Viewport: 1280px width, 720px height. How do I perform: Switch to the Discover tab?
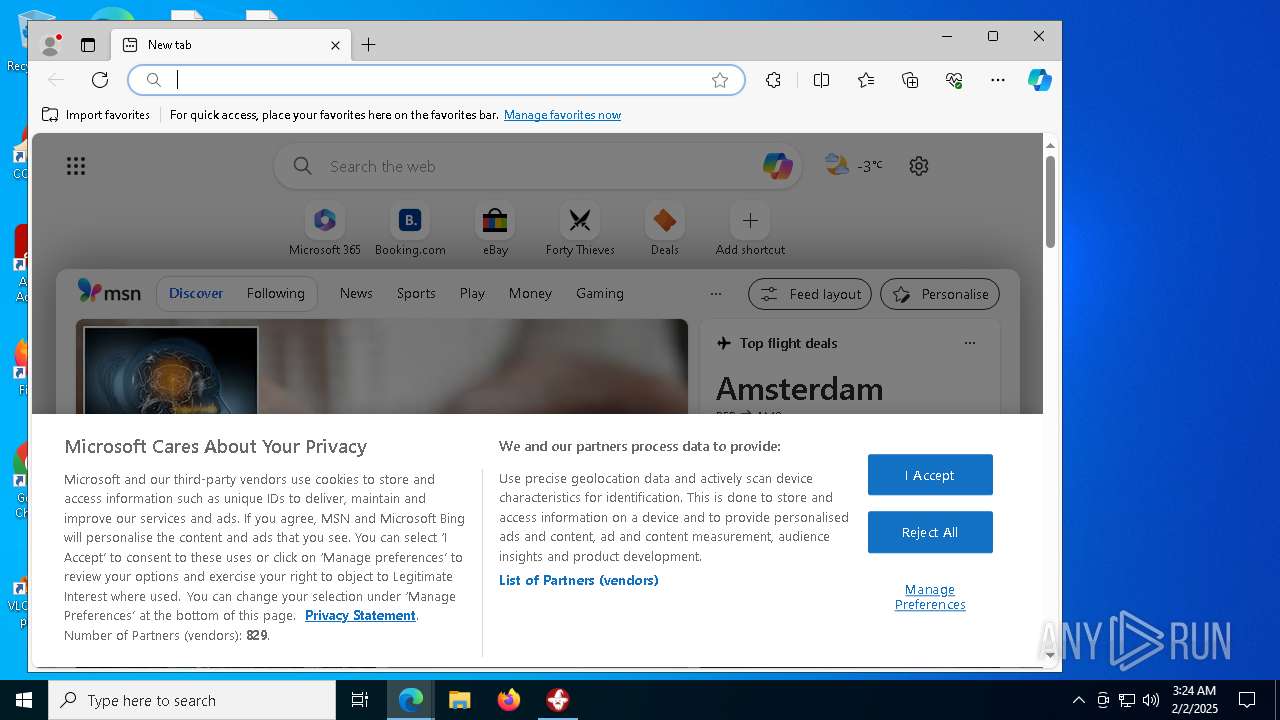click(196, 293)
